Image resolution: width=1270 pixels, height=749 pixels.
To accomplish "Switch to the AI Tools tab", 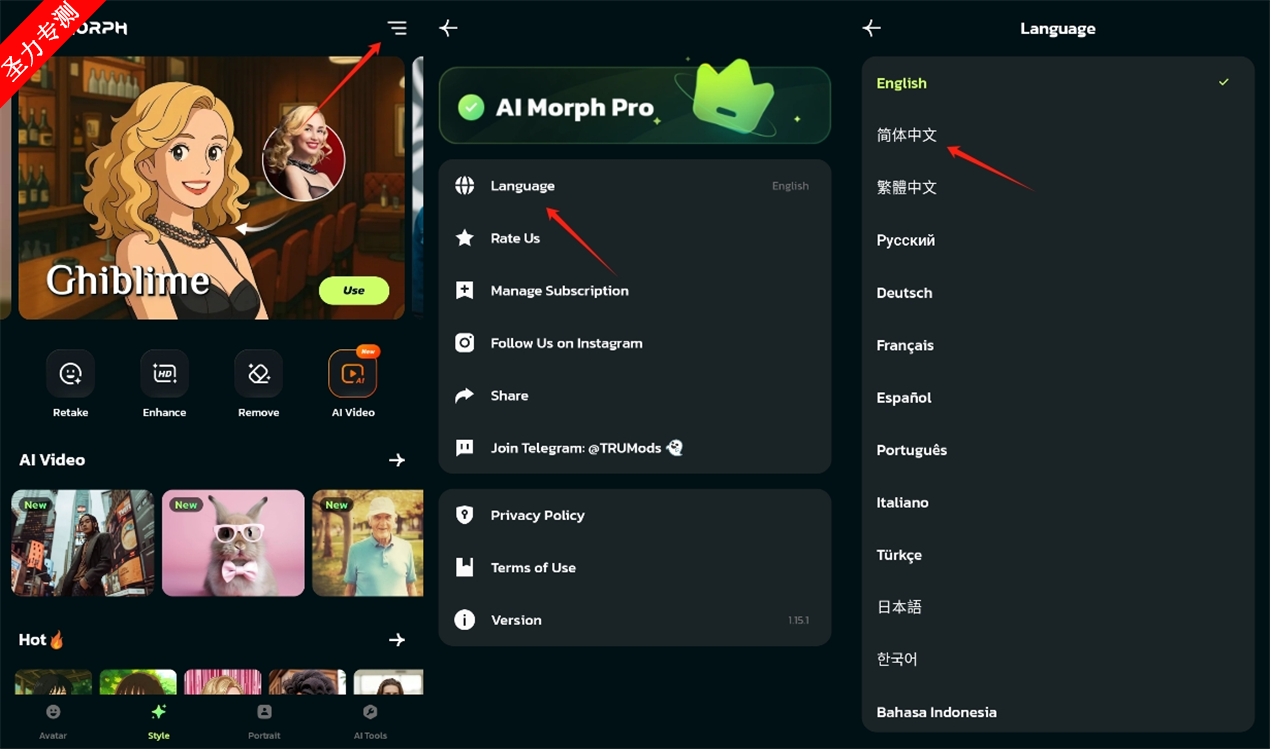I will (x=370, y=721).
